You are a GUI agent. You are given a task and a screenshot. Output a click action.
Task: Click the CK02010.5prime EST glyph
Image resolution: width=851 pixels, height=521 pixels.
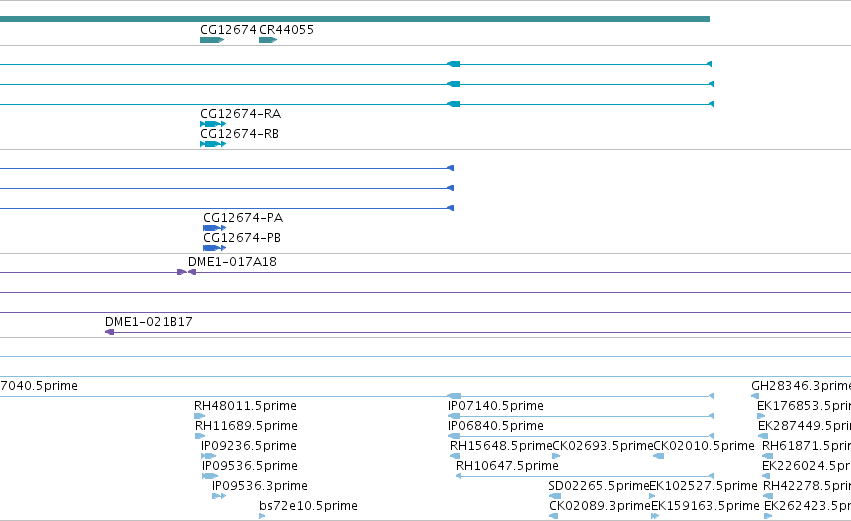[x=658, y=456]
